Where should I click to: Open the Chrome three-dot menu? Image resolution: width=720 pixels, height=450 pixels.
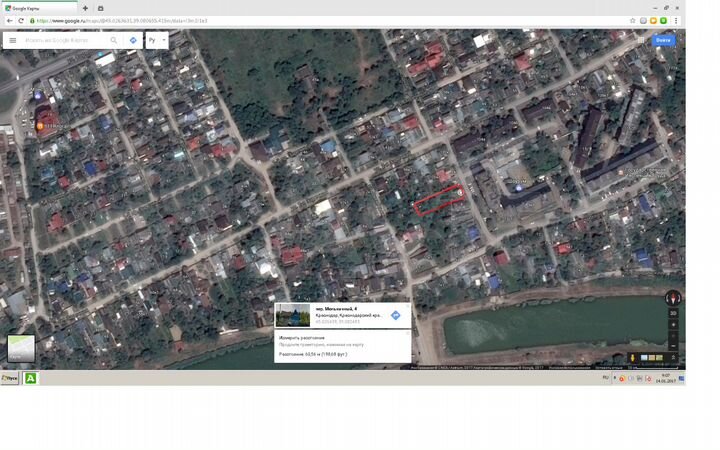point(678,20)
